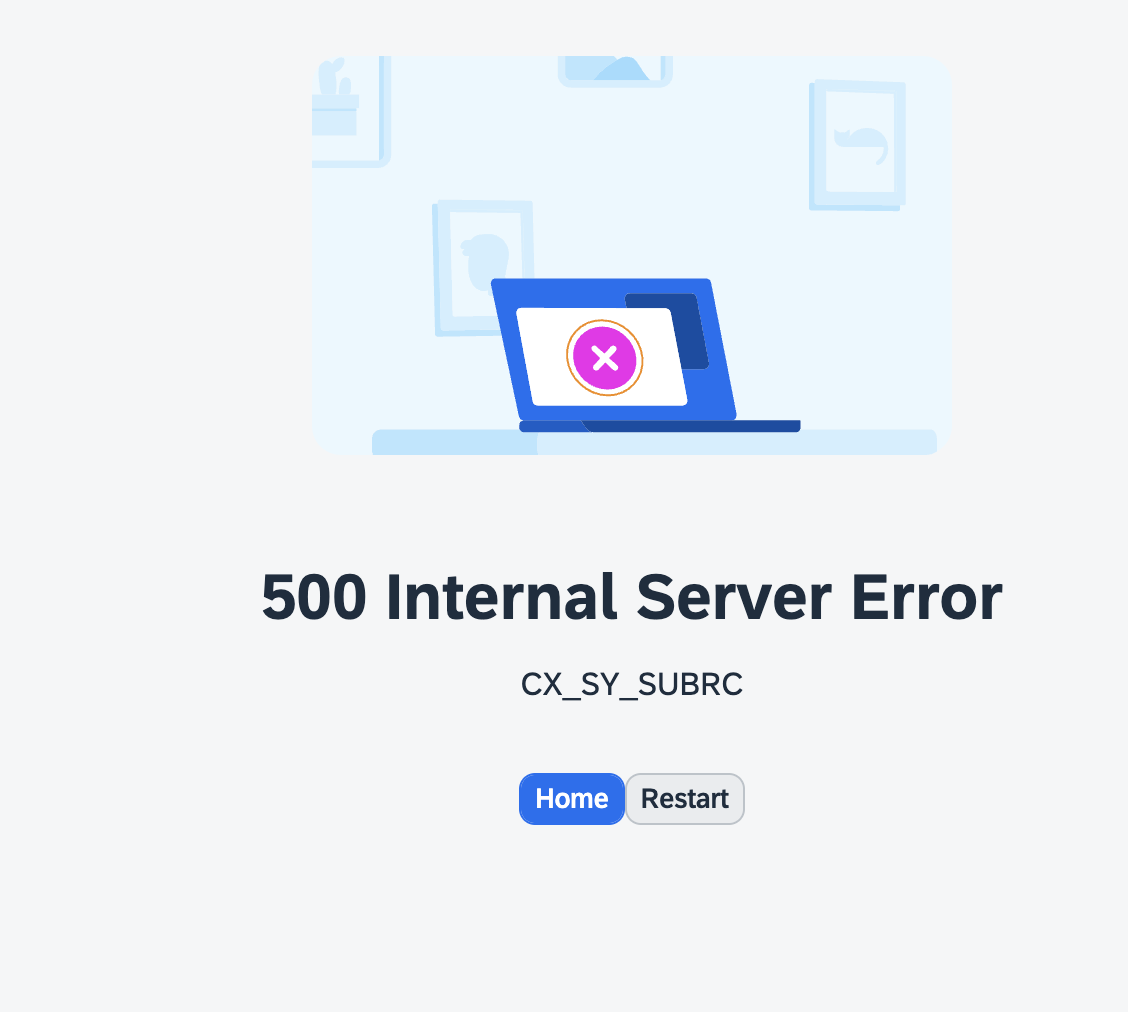The image size is (1128, 1012).
Task: Select the portrait frame behind the laptop
Action: [482, 266]
